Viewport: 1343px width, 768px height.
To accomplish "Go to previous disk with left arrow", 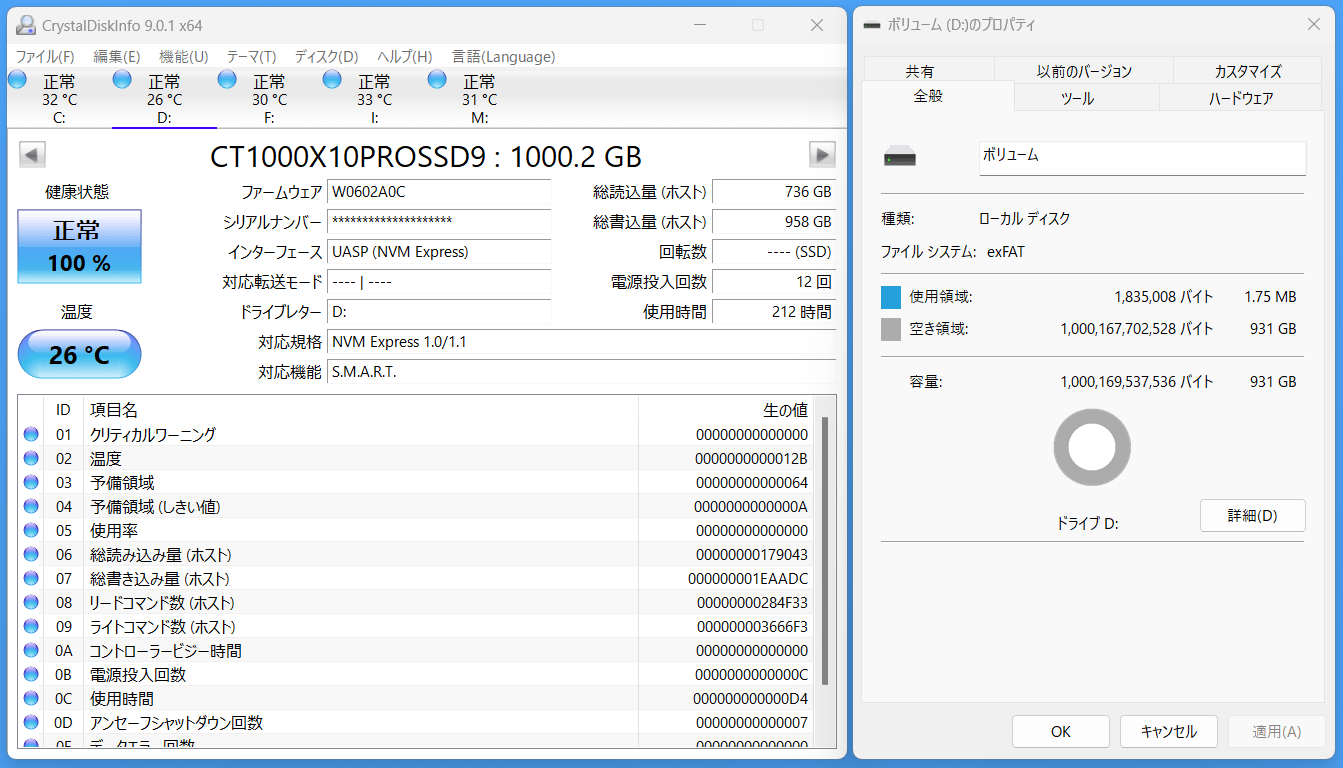I will tap(32, 154).
